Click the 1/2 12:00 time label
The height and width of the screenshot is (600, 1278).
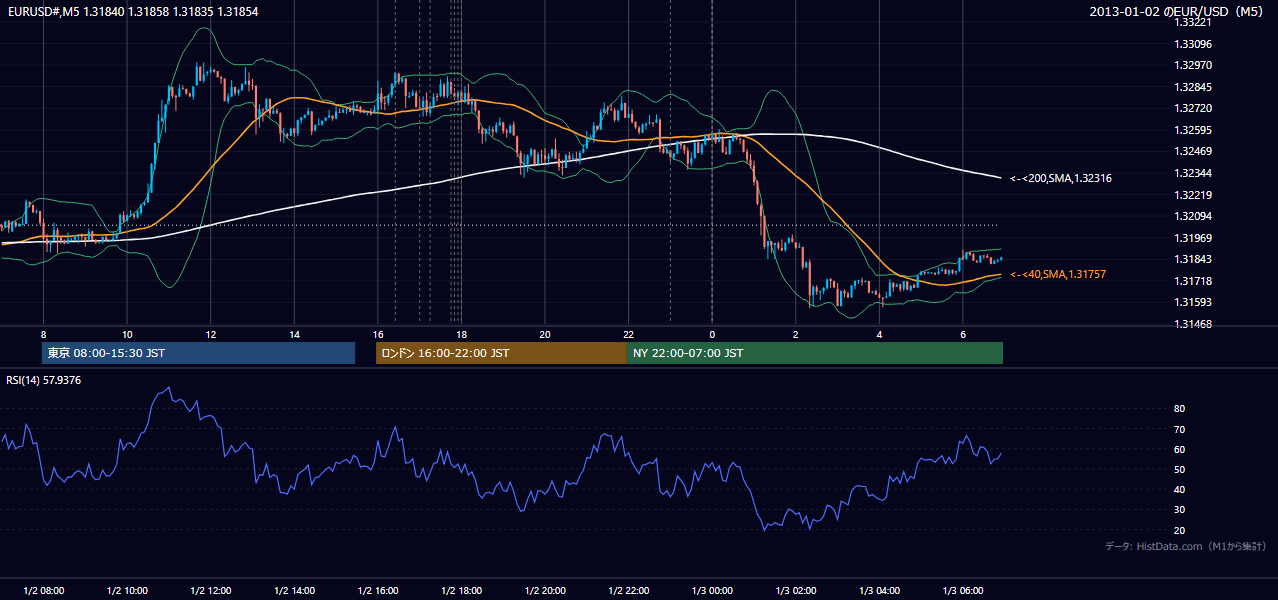[x=210, y=590]
